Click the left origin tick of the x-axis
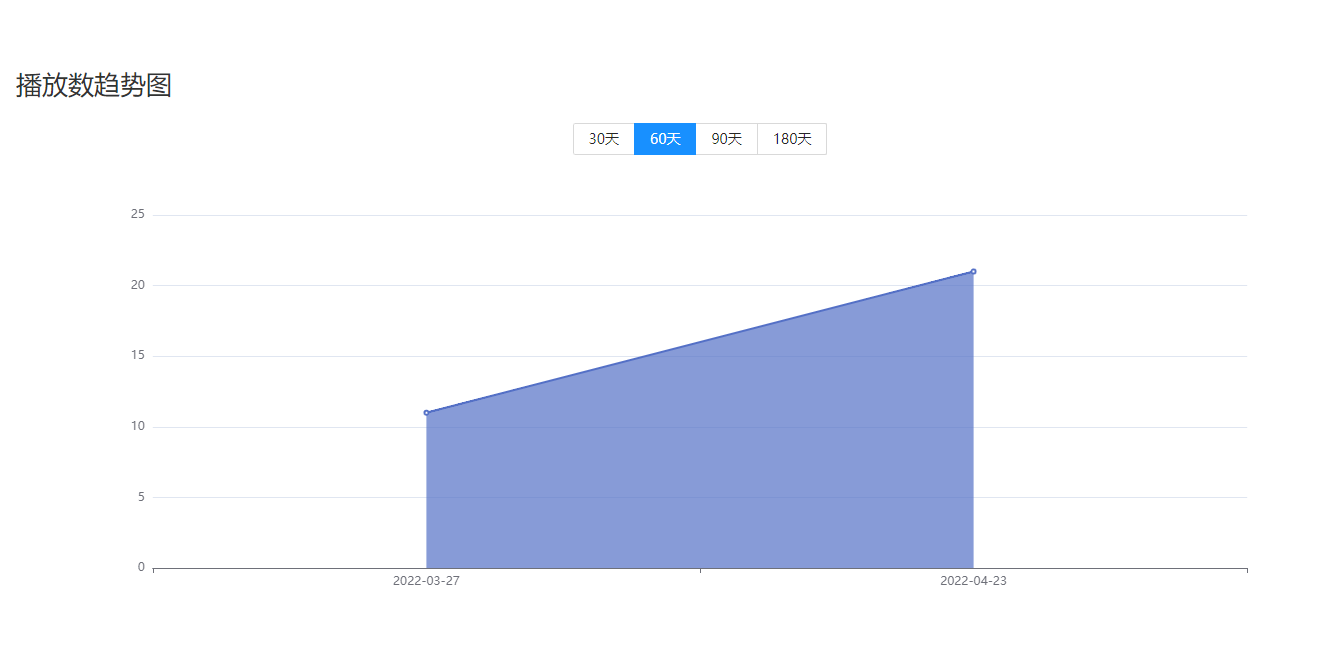Screen dimensions: 1335x651 (154, 570)
